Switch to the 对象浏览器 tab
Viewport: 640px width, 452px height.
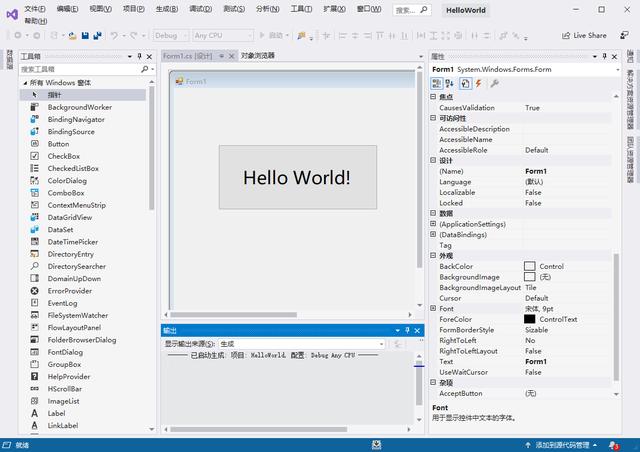pyautogui.click(x=257, y=56)
